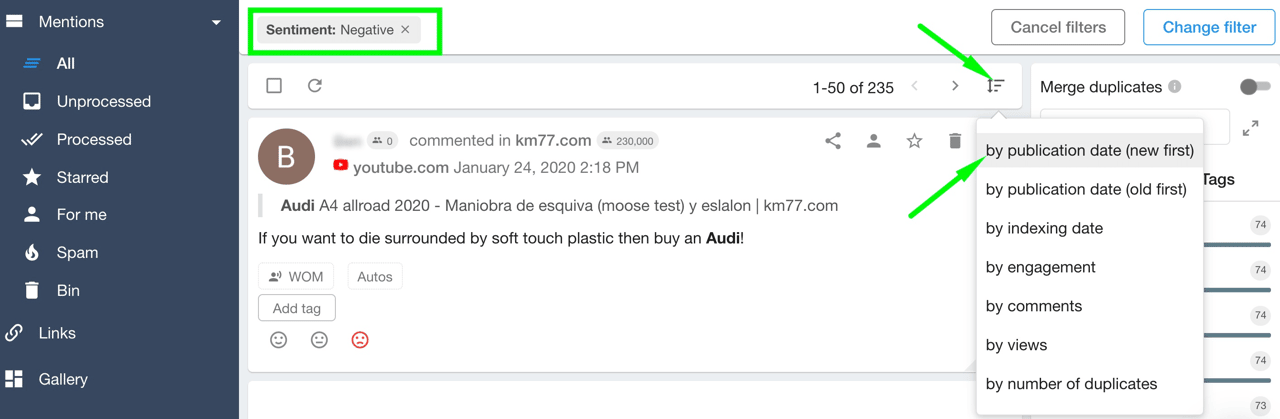Set sentiment to positive smiley face
This screenshot has height=419, width=1280.
[279, 340]
